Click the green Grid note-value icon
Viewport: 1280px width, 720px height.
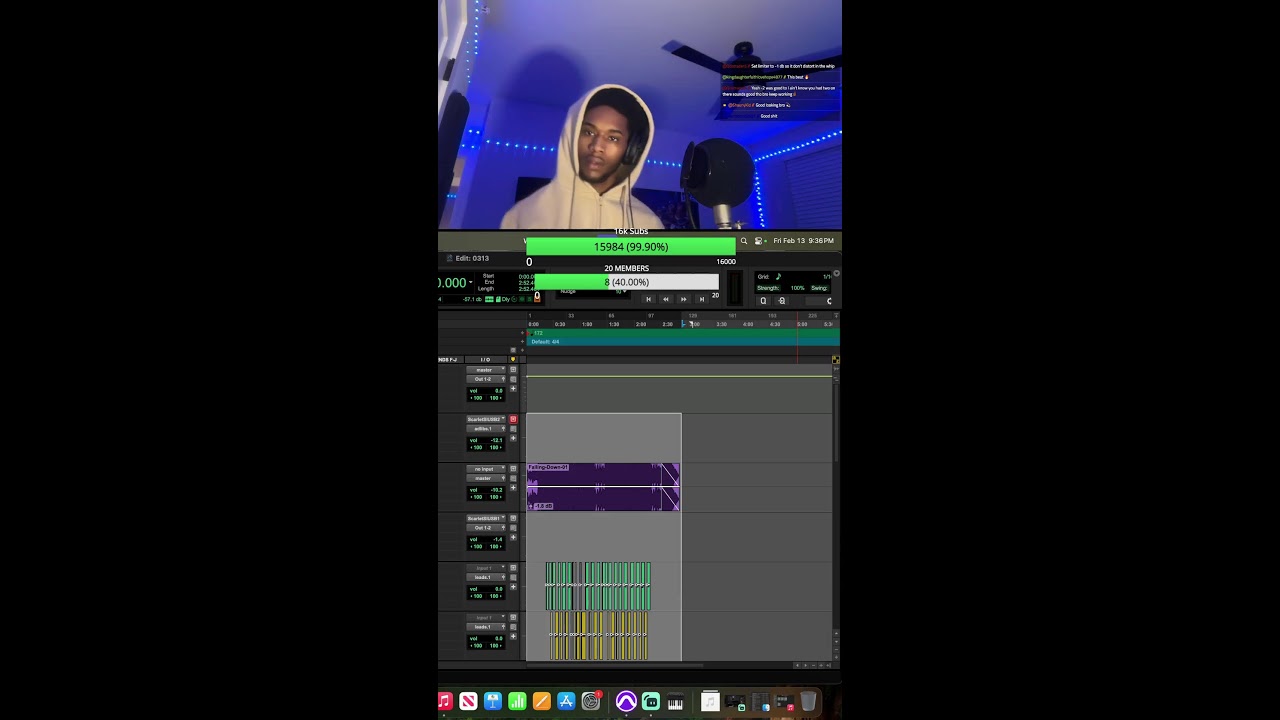coord(778,277)
